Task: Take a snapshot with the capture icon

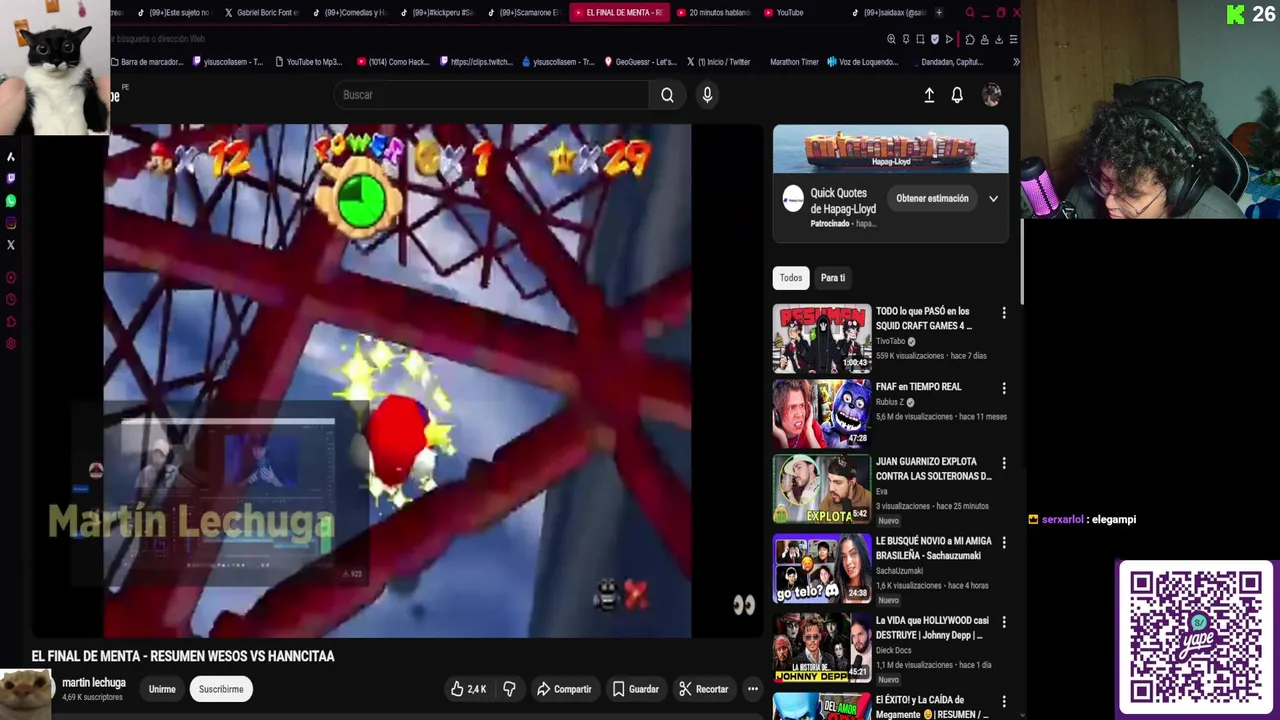Action: coord(920,39)
